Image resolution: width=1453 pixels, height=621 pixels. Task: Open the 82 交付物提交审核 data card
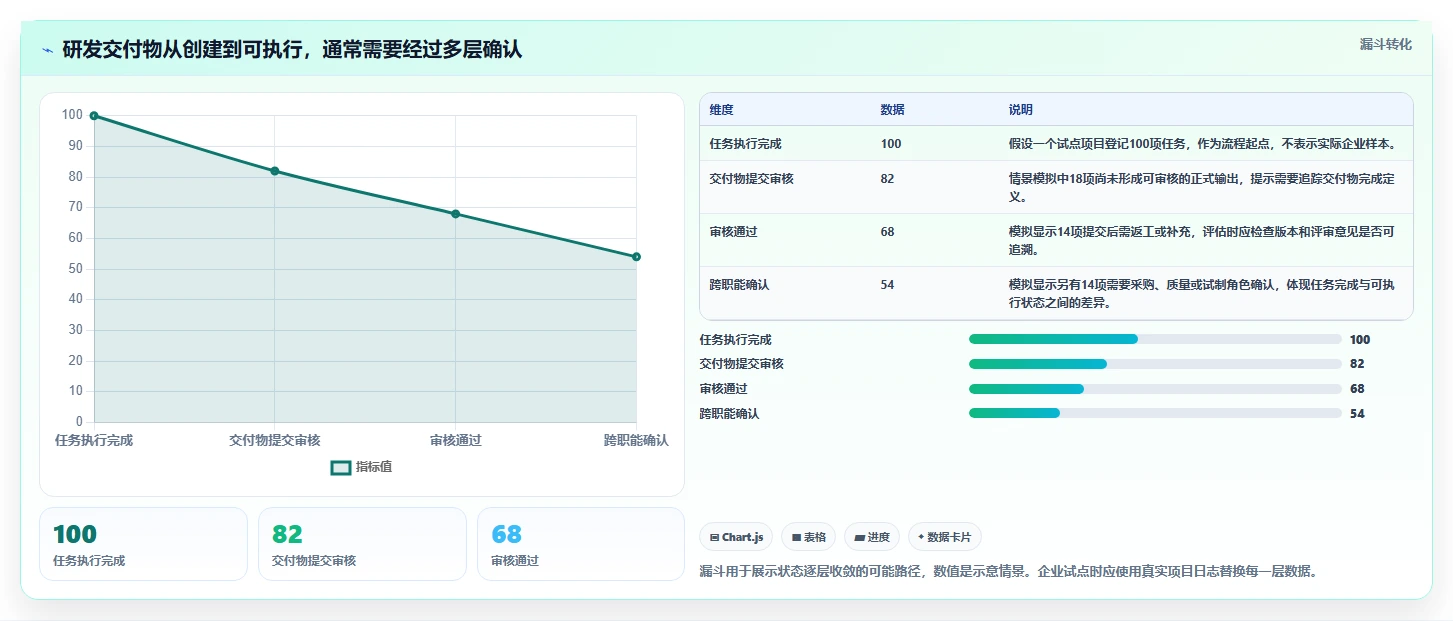click(362, 544)
